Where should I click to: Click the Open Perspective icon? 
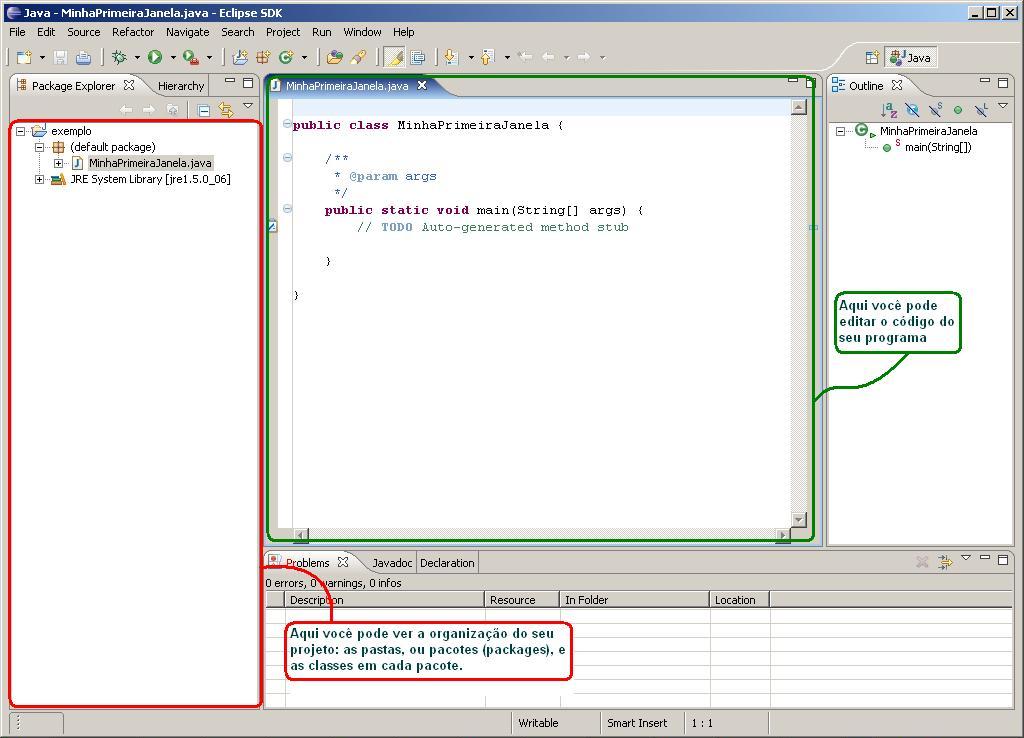tap(872, 57)
